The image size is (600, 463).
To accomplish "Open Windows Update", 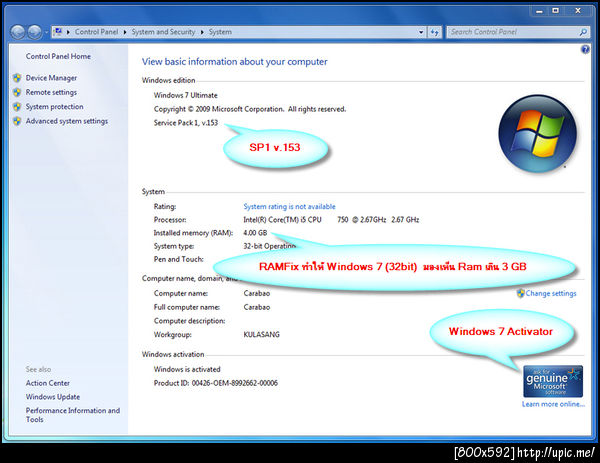I will (x=53, y=397).
